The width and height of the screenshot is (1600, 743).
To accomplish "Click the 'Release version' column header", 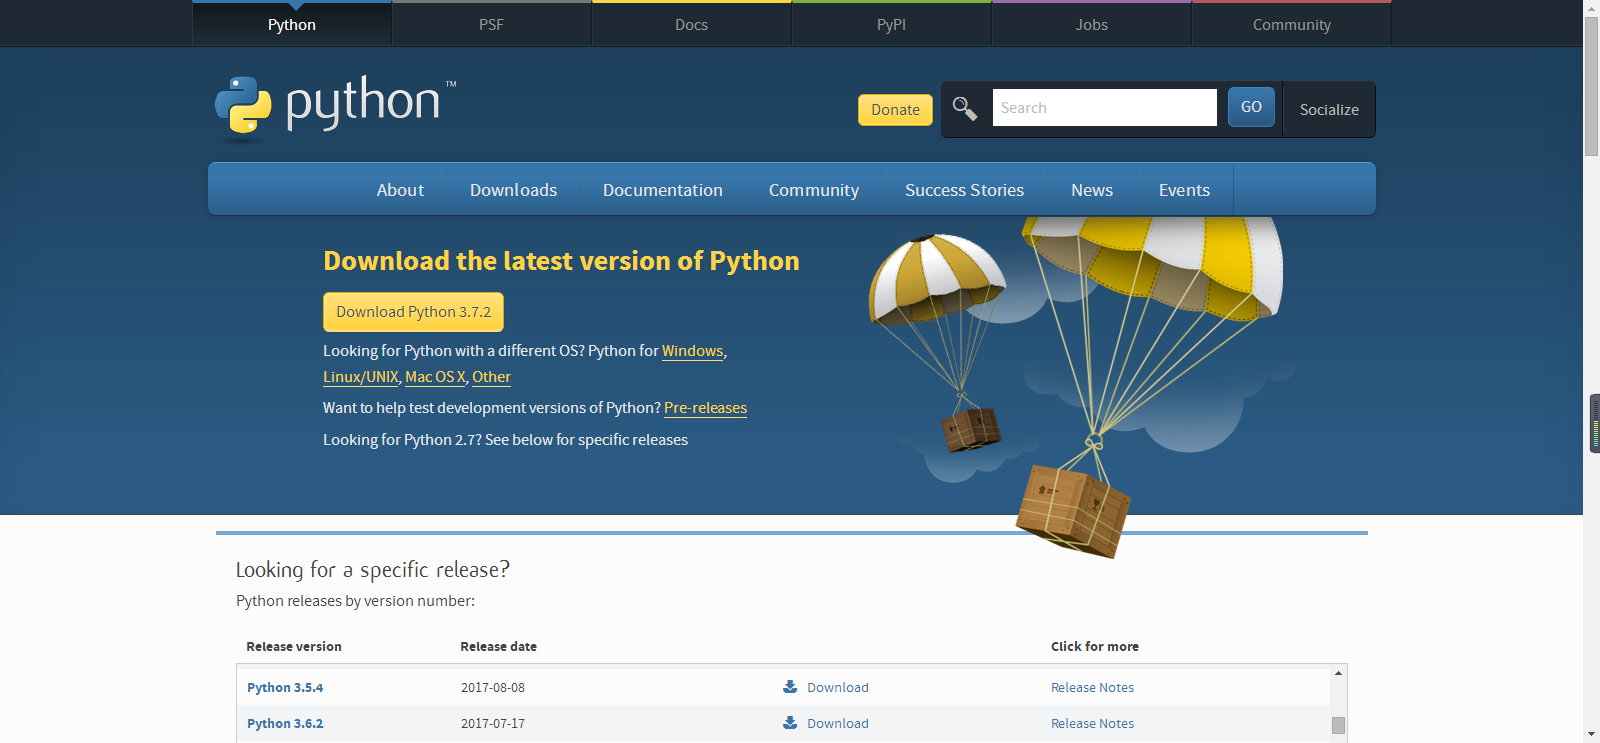I will (x=294, y=646).
